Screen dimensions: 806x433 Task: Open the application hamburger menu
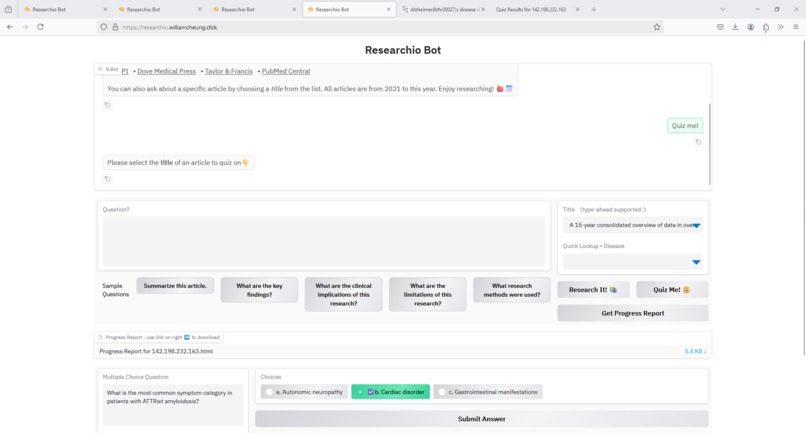[795, 27]
